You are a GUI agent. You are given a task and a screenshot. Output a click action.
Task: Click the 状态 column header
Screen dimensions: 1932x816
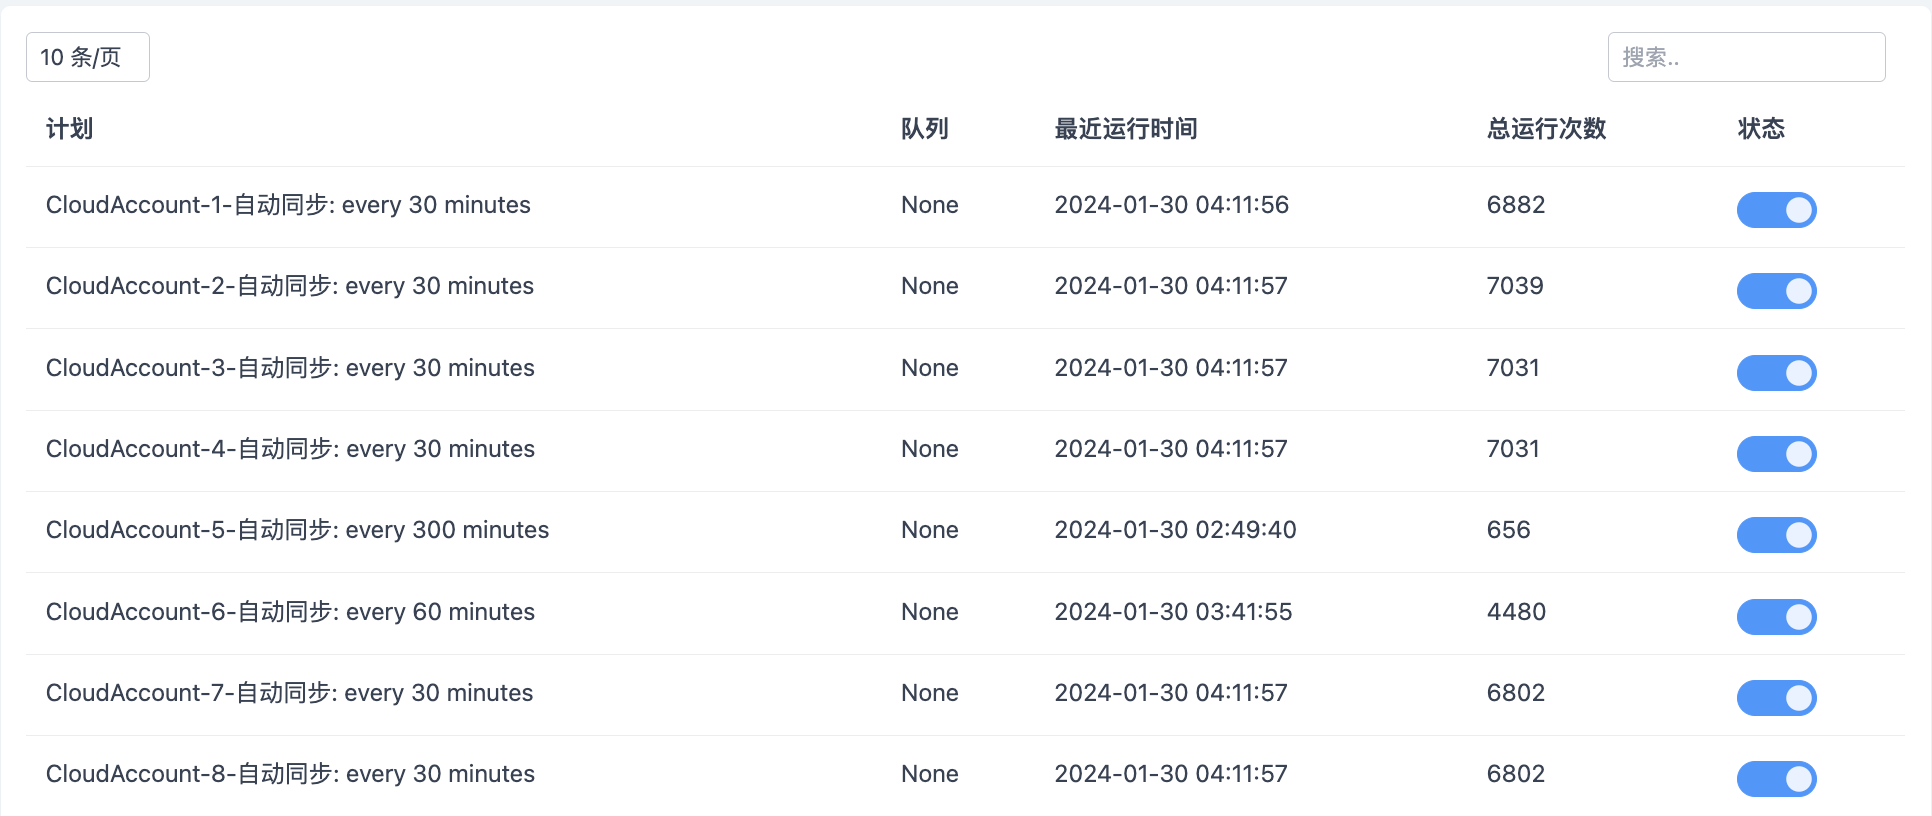pos(1761,129)
